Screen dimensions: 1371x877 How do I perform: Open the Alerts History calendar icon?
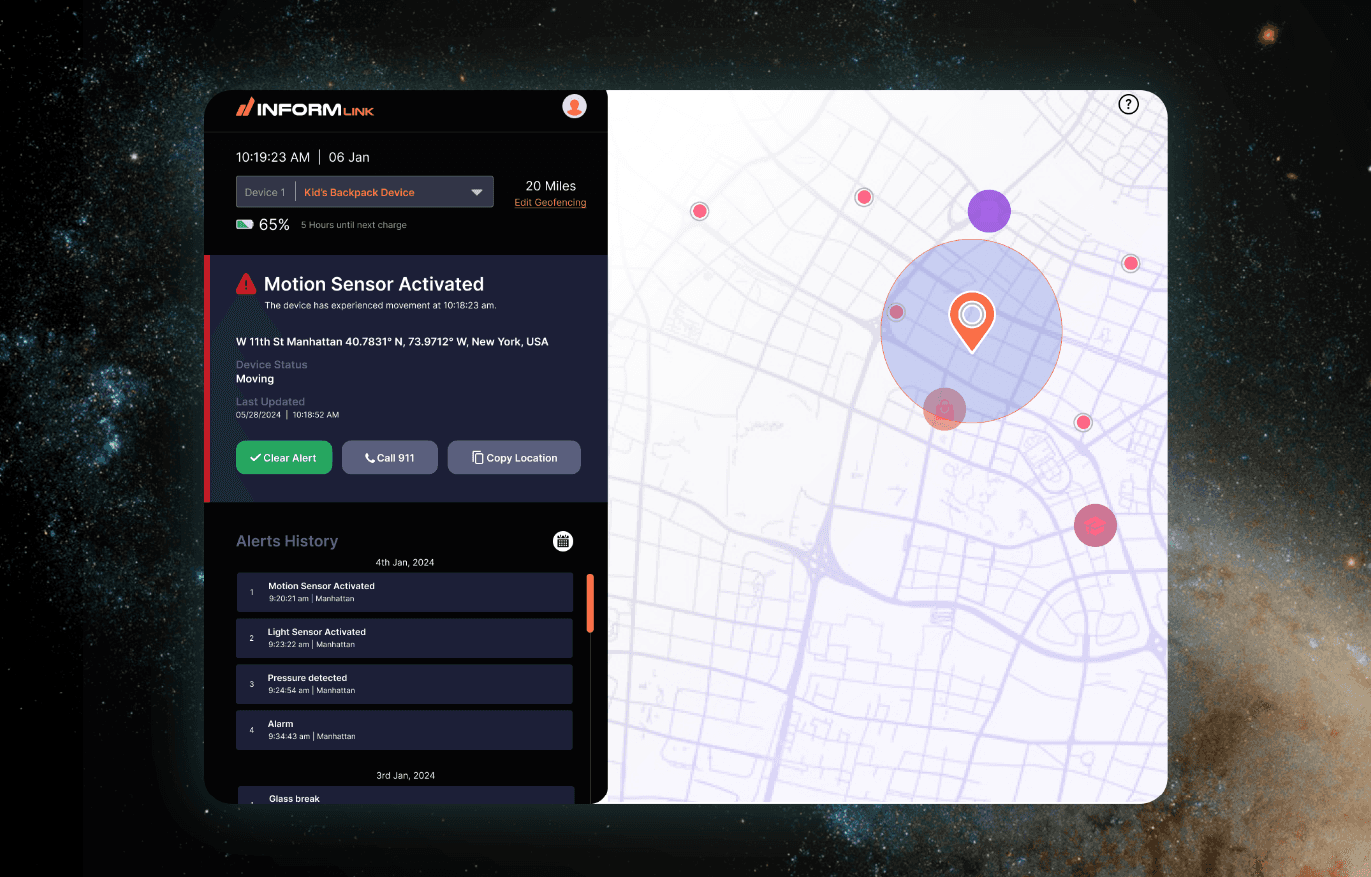[564, 541]
